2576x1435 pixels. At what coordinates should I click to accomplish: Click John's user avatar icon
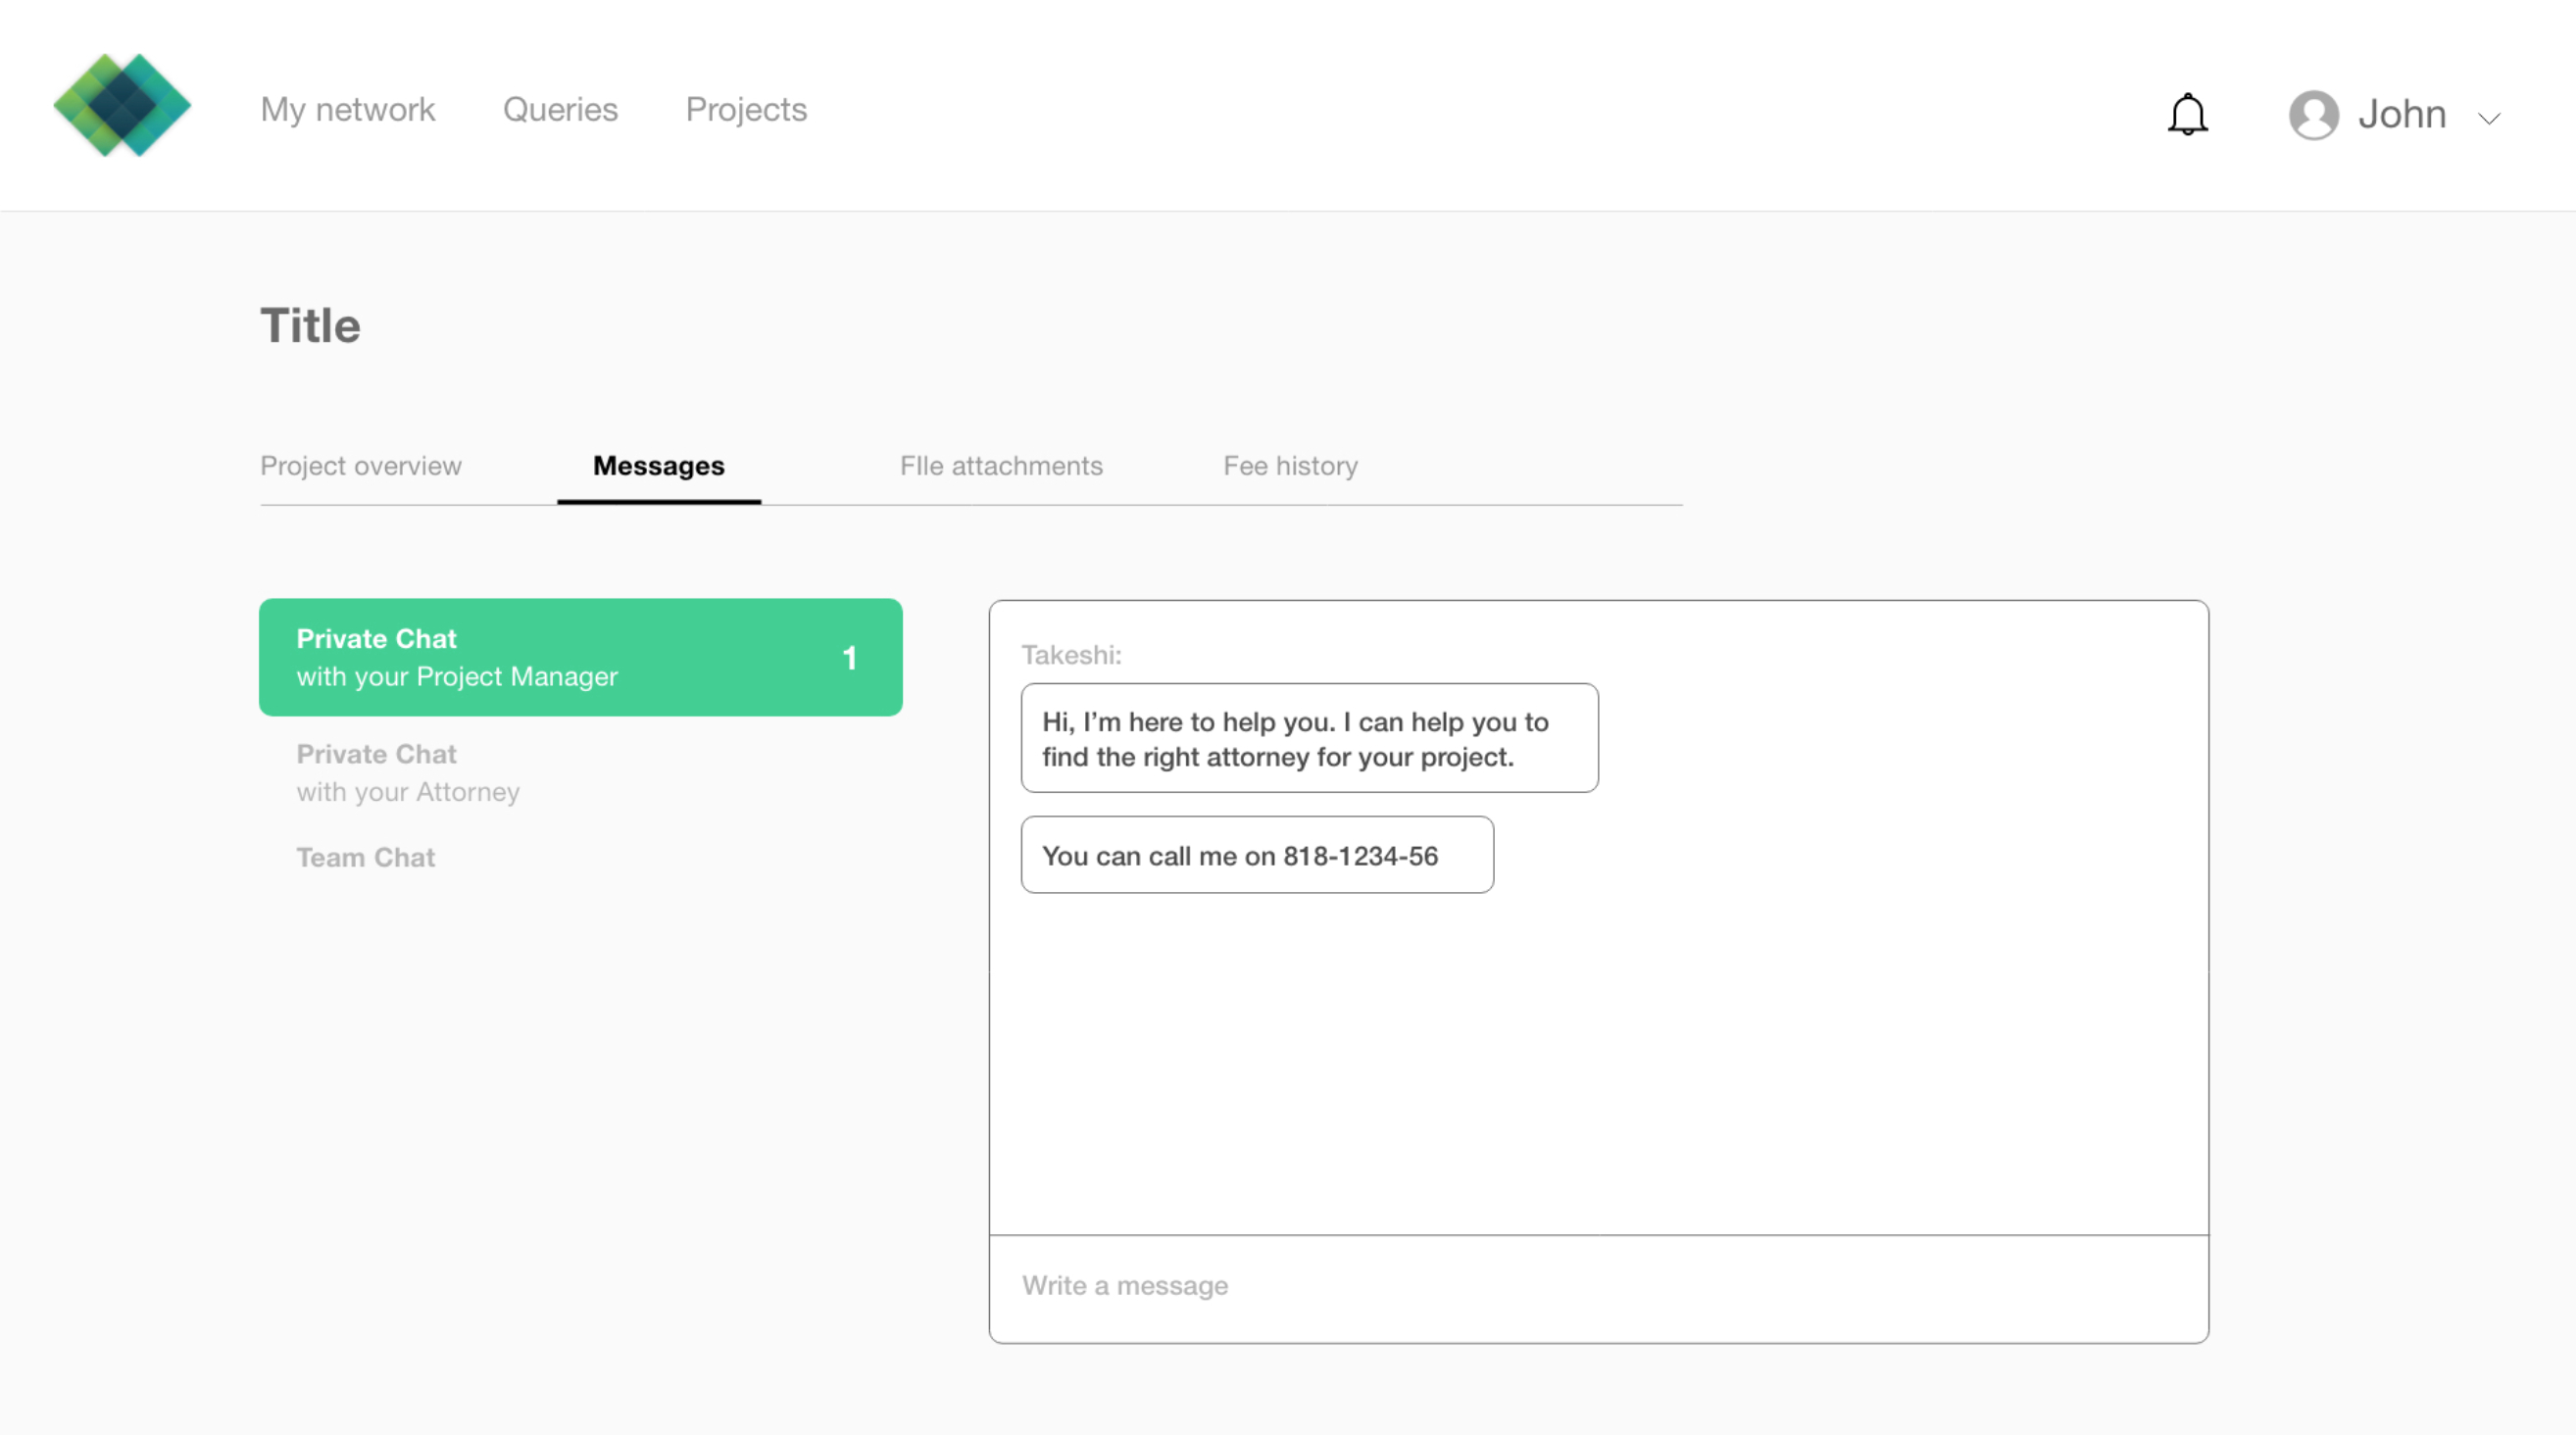2313,115
